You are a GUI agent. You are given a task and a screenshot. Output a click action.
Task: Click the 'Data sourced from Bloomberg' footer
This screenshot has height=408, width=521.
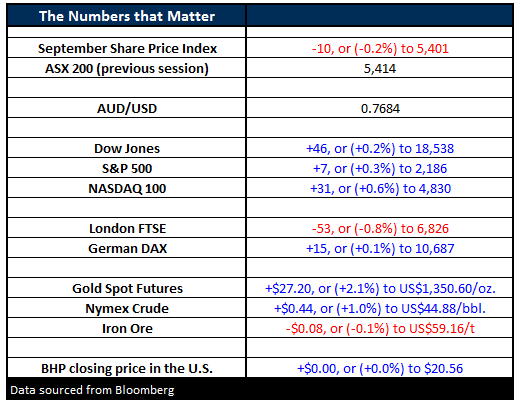(x=92, y=390)
